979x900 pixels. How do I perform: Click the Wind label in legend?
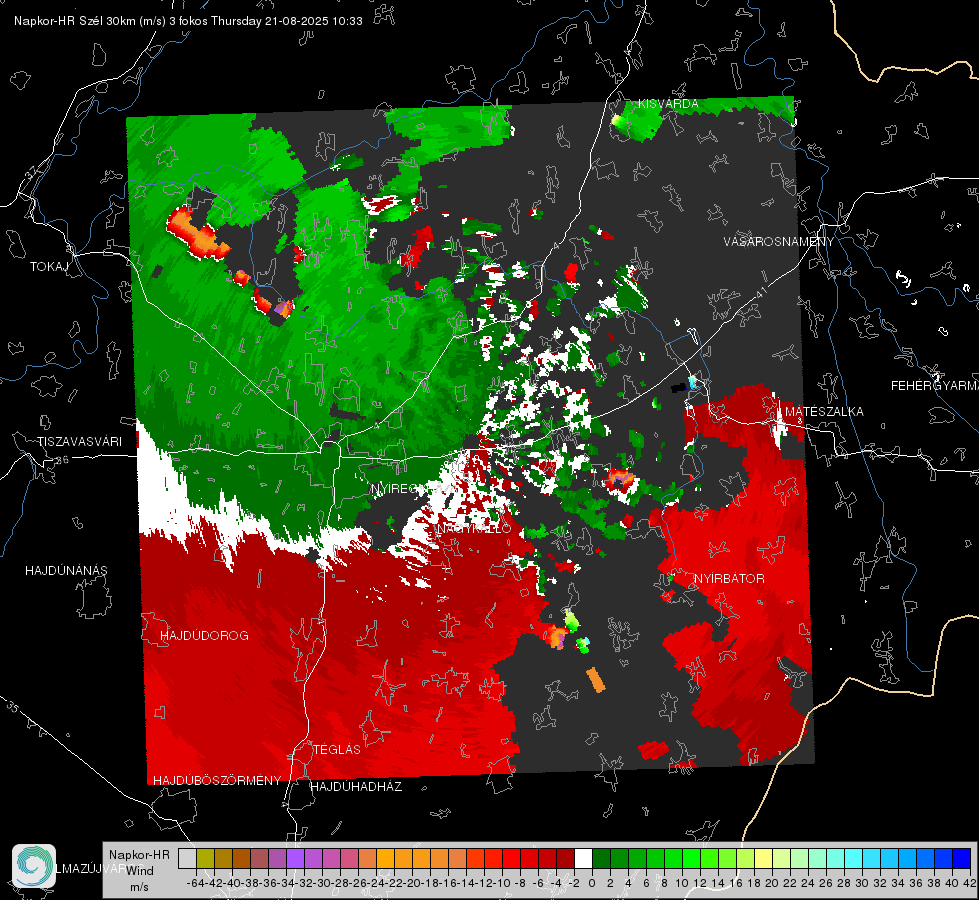[140, 870]
